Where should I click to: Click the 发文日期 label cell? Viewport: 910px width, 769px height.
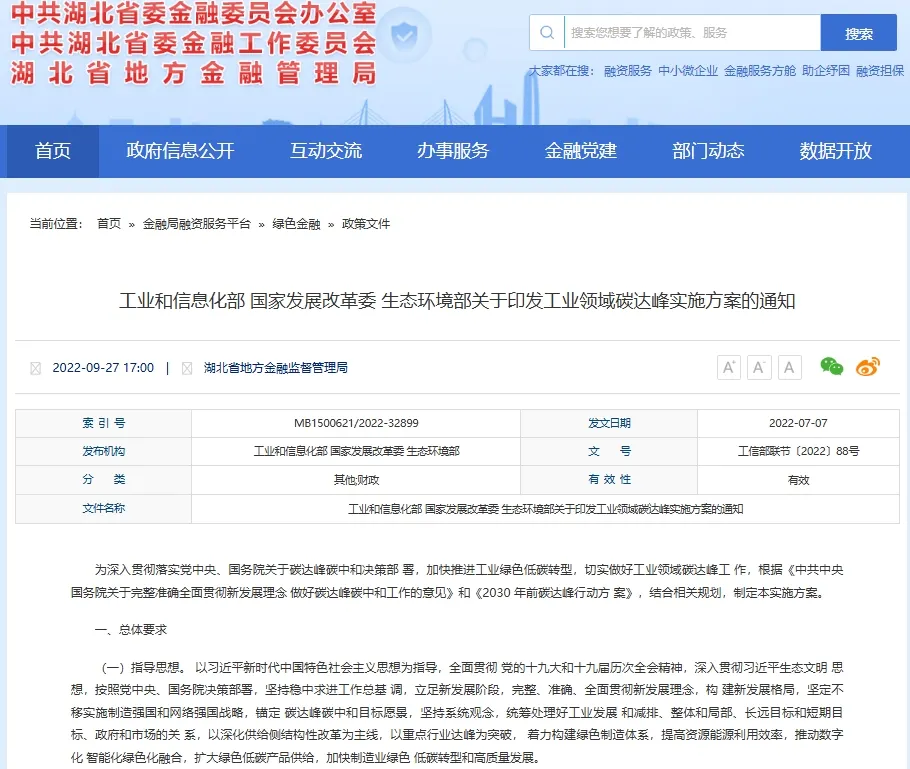point(609,423)
